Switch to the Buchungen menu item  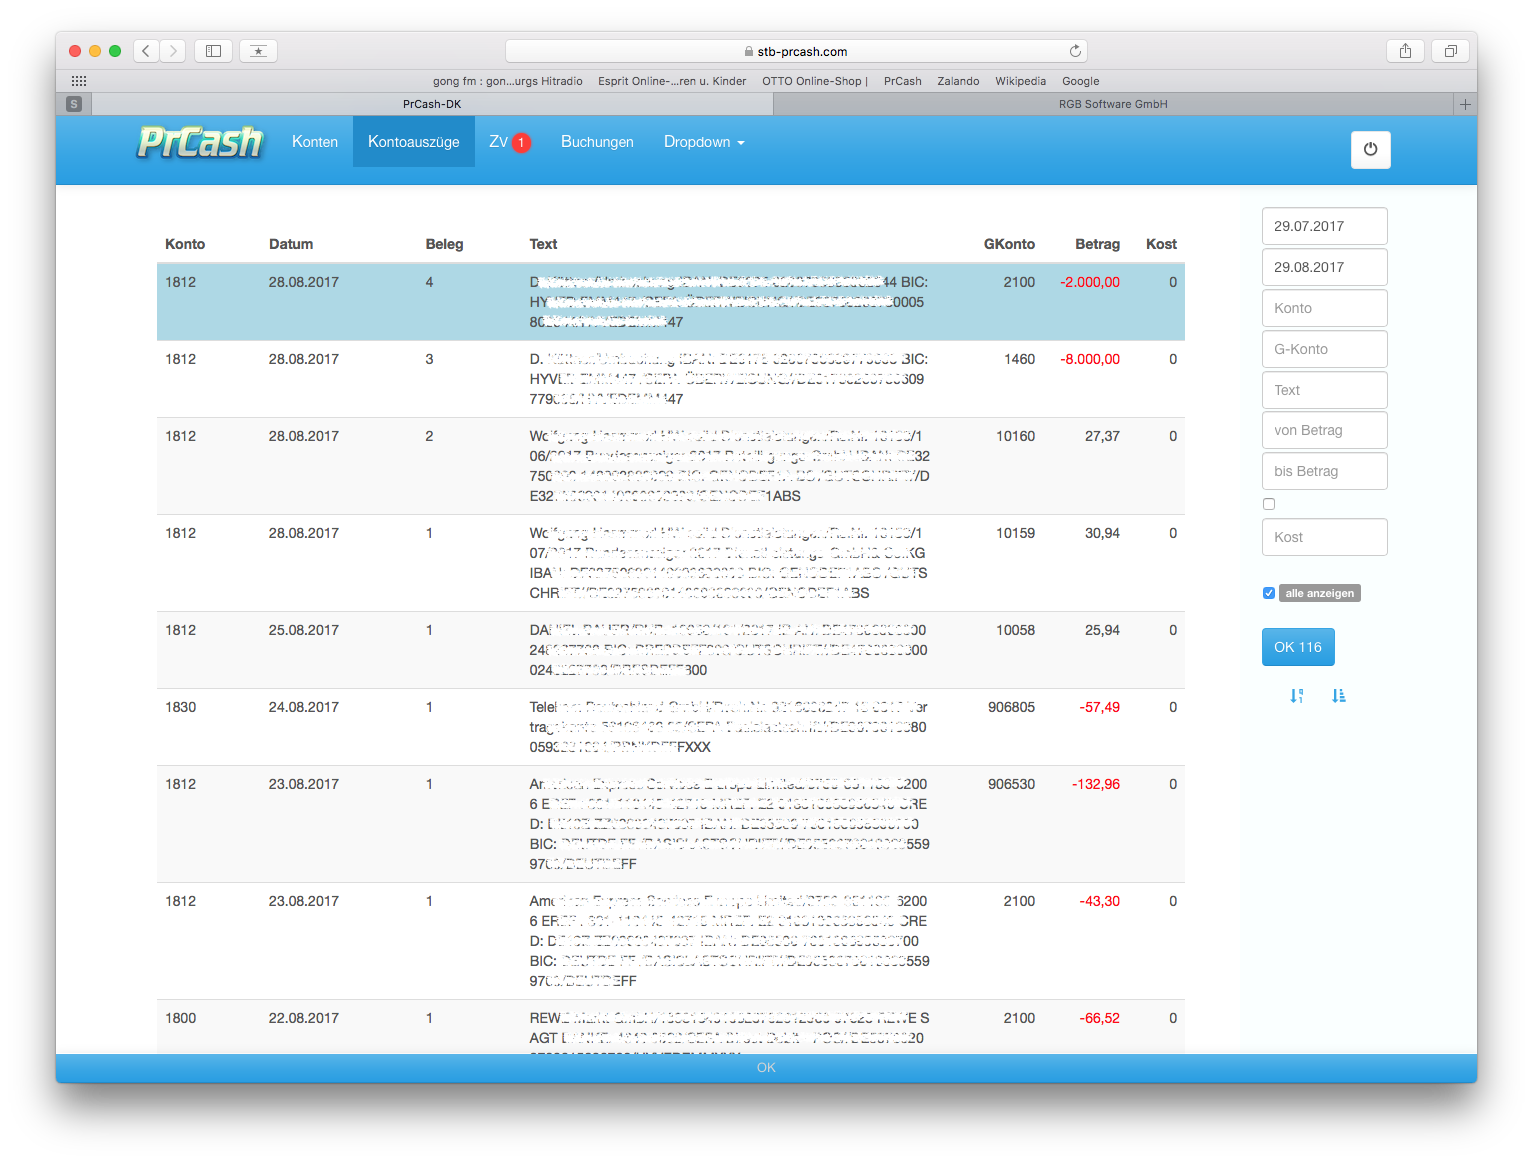(x=597, y=142)
